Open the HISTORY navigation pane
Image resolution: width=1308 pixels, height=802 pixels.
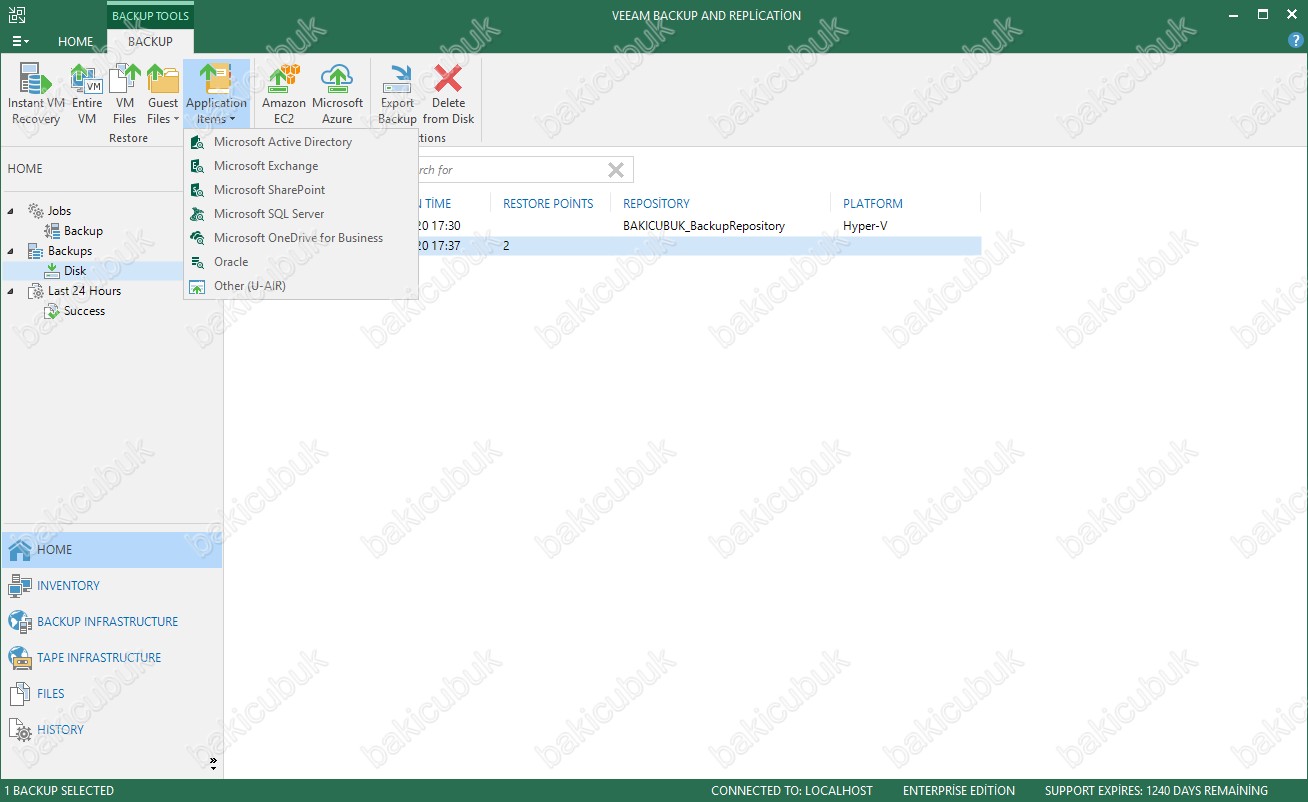coord(111,730)
